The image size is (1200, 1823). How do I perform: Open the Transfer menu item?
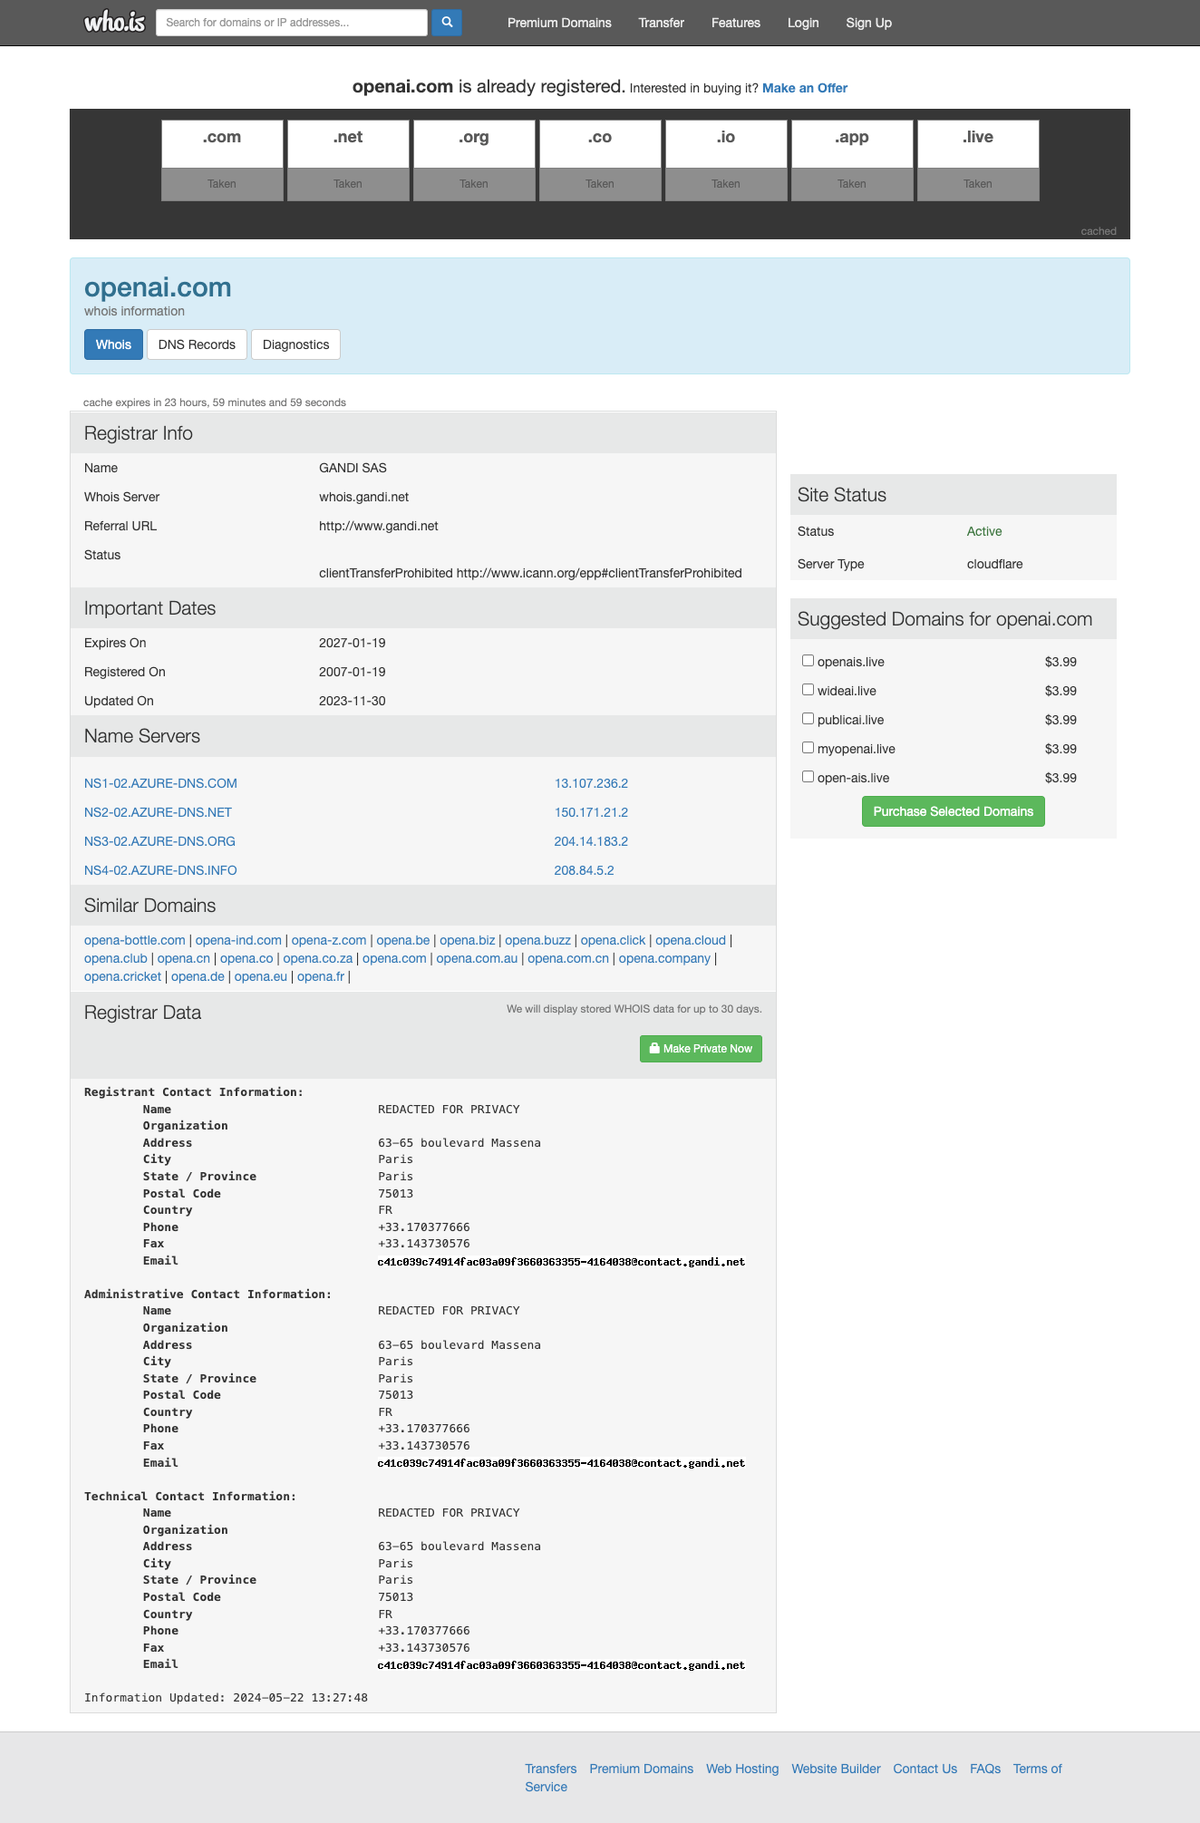pyautogui.click(x=661, y=23)
